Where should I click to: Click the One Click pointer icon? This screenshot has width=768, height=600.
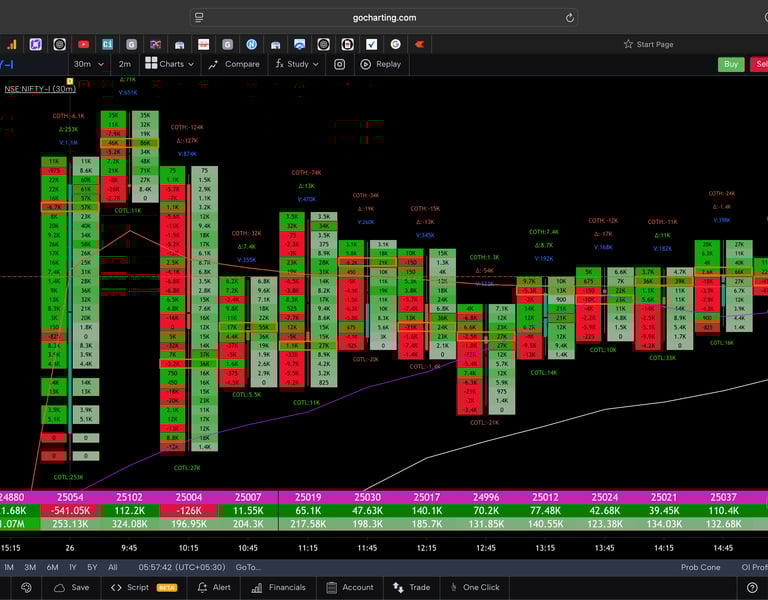point(454,587)
